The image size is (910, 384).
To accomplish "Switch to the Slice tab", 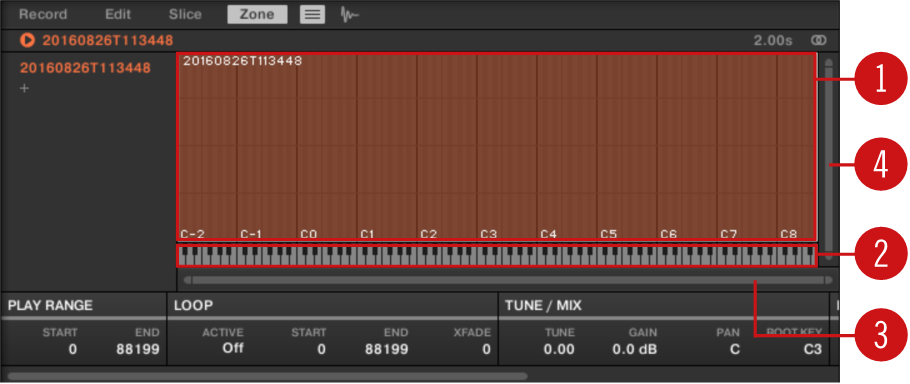I will (x=185, y=15).
